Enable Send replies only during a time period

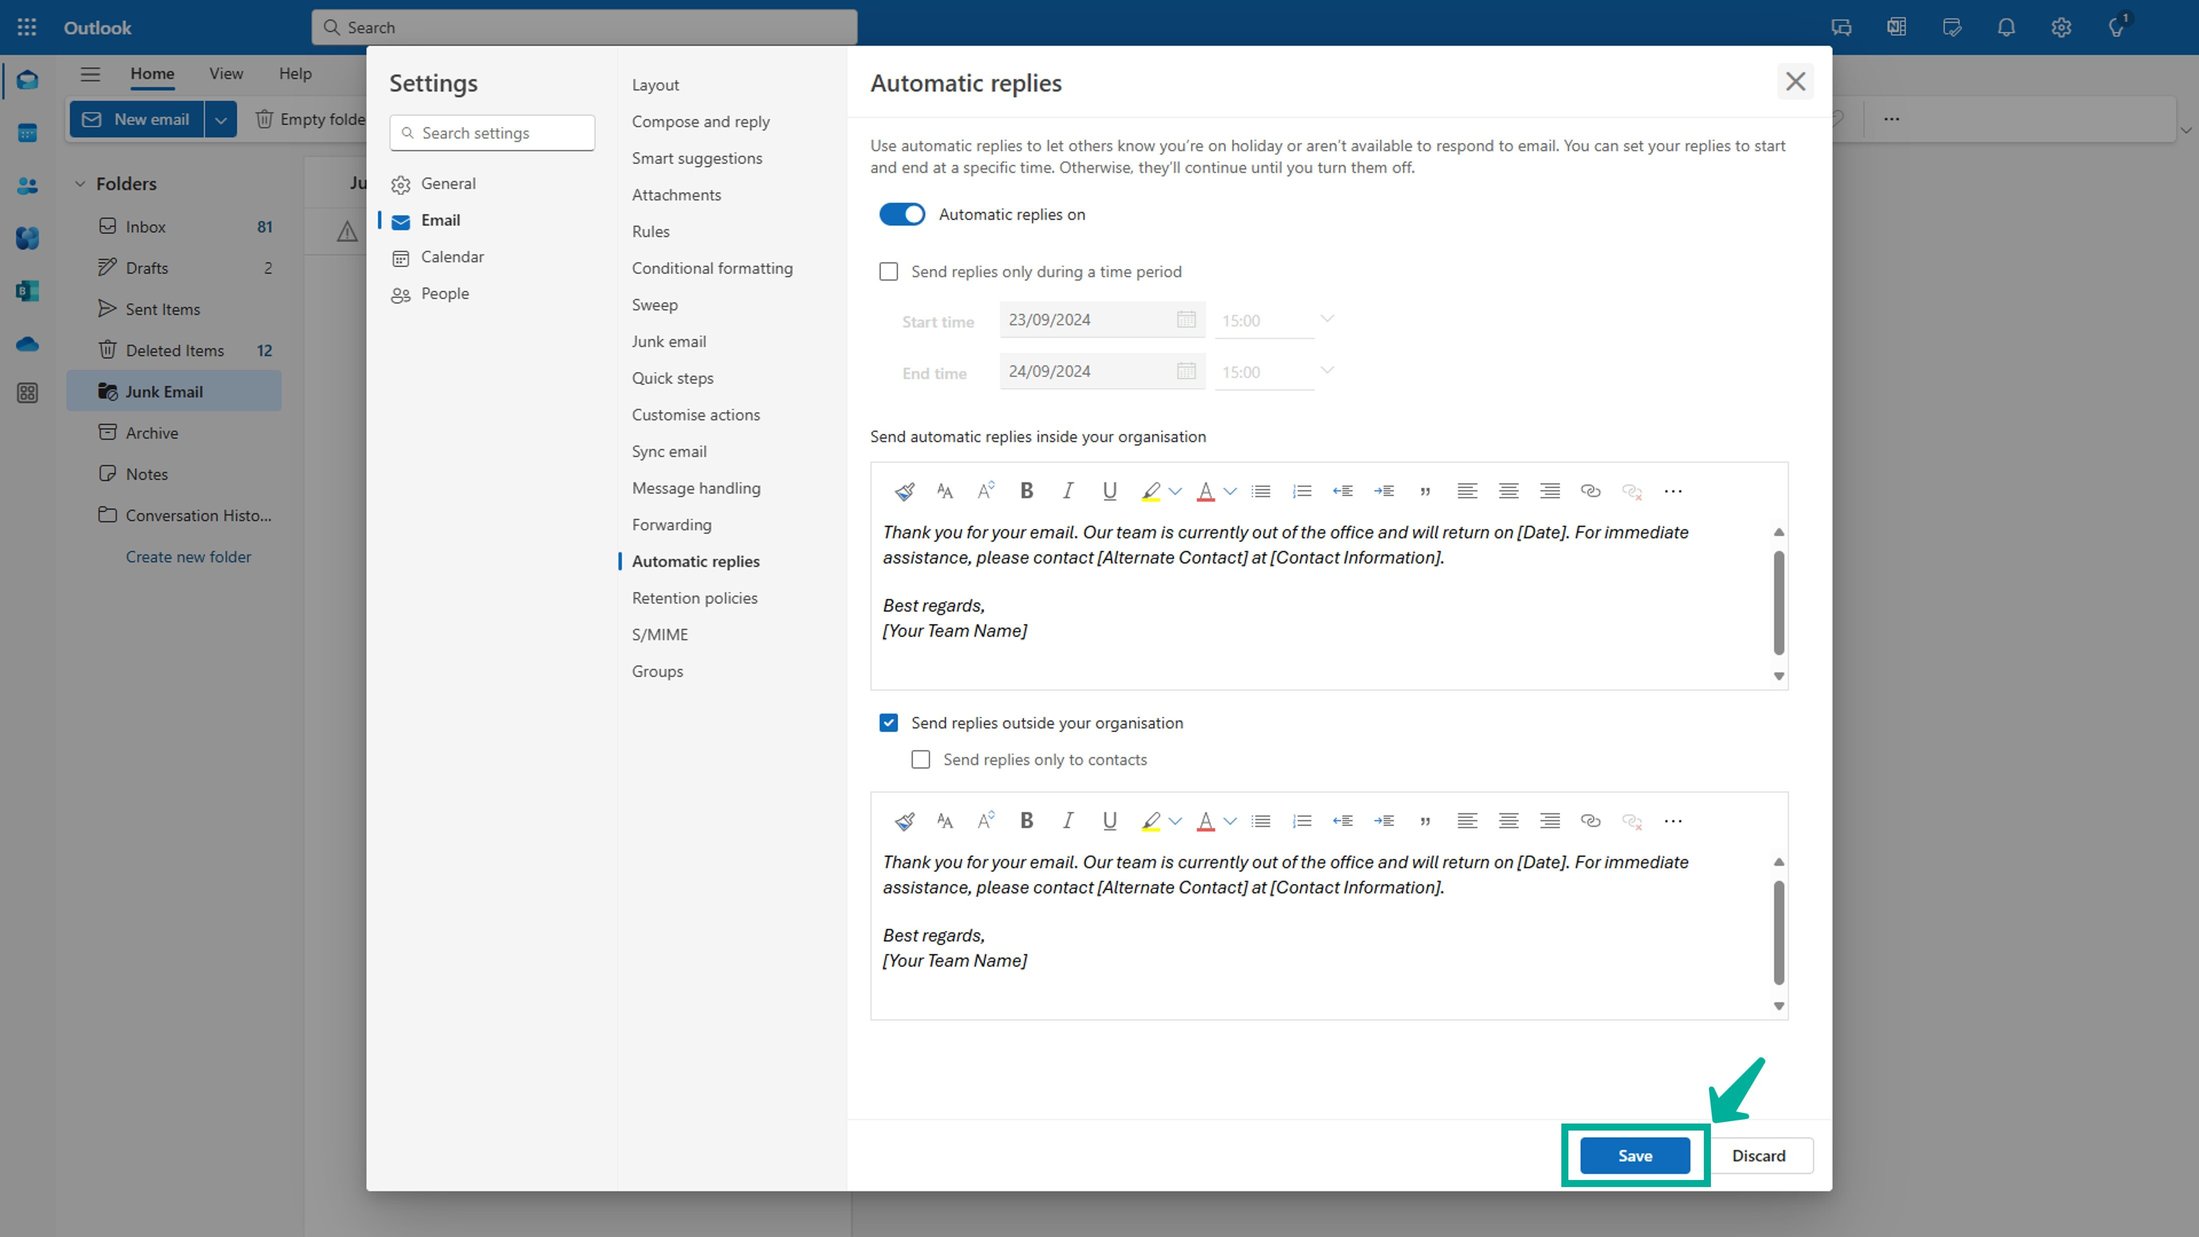[888, 271]
